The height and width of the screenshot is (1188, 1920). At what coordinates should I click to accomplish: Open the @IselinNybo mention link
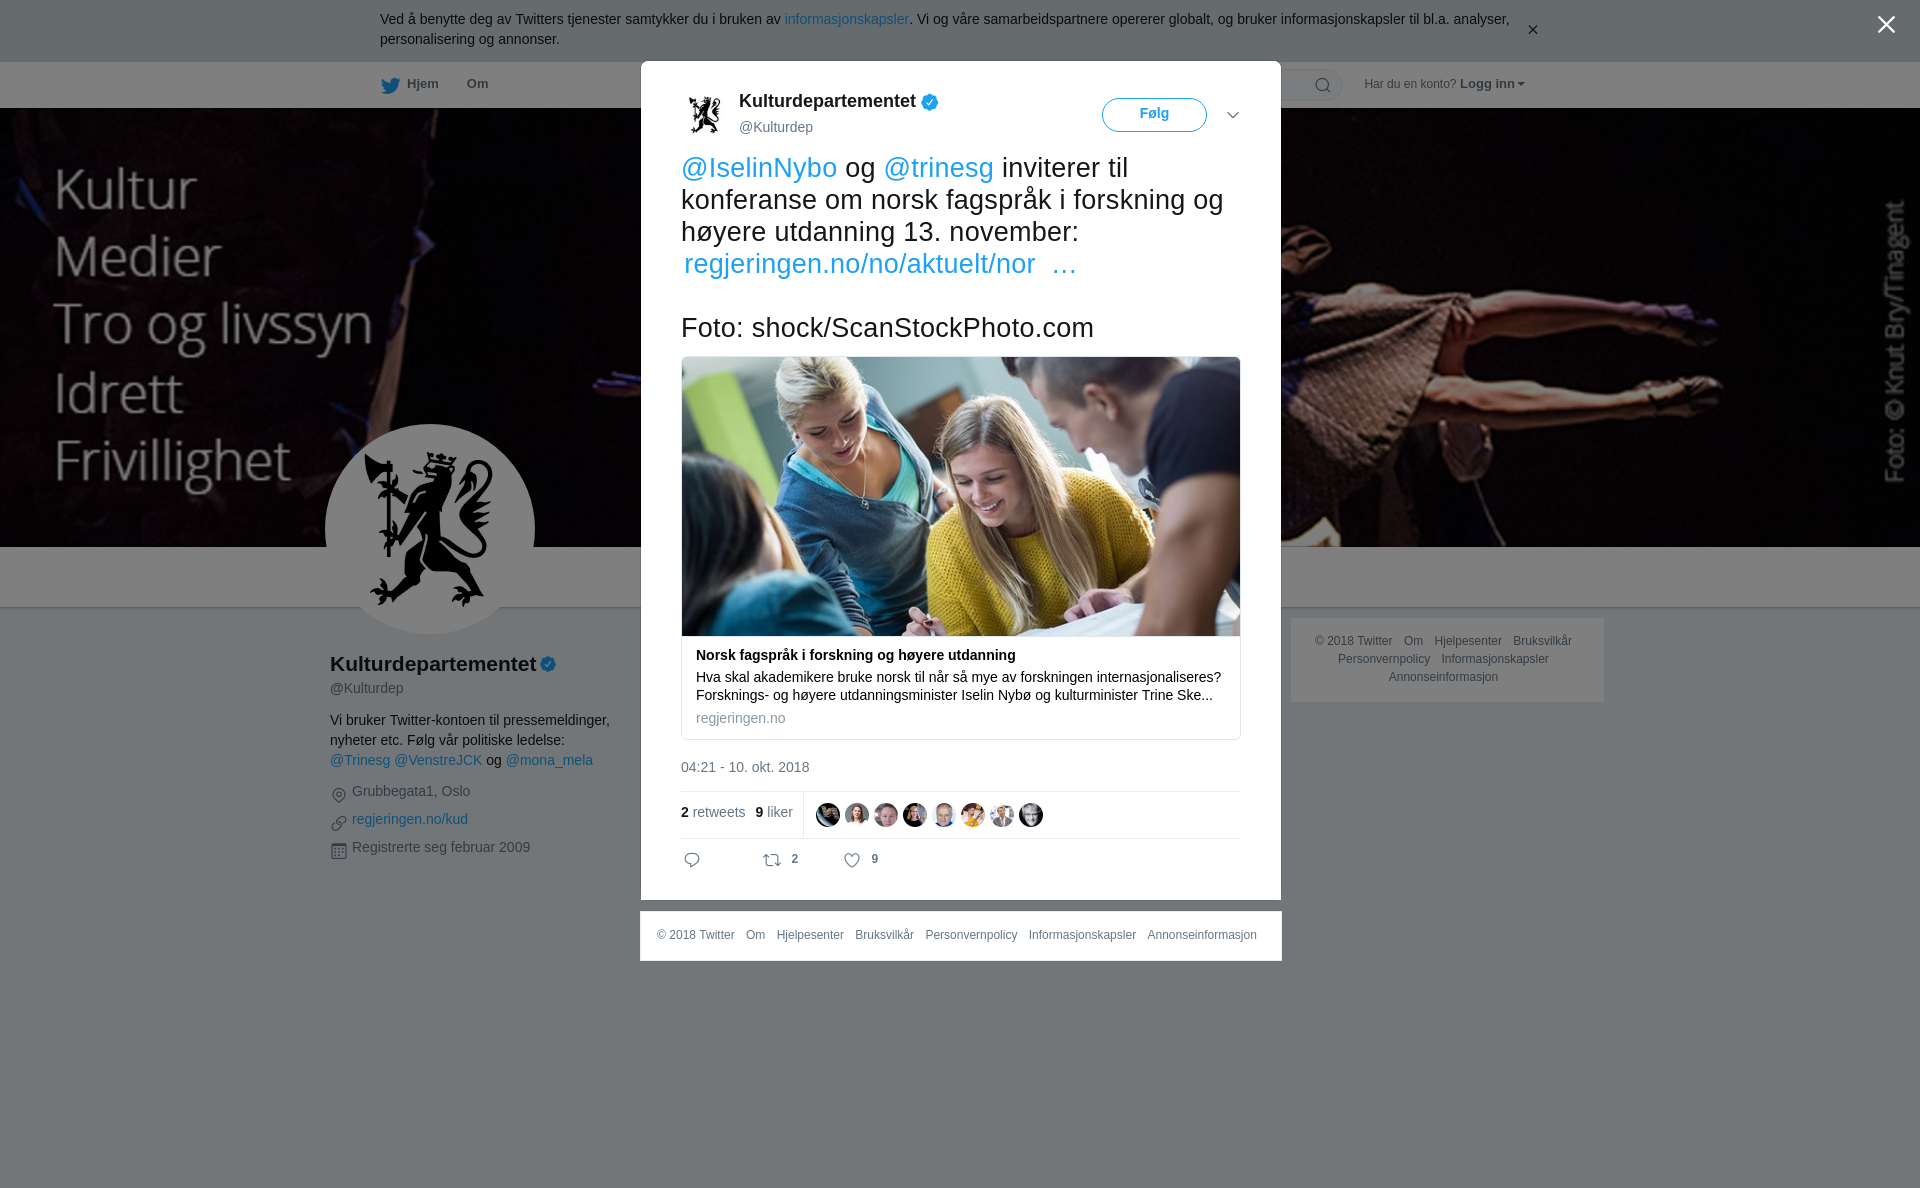coord(759,168)
